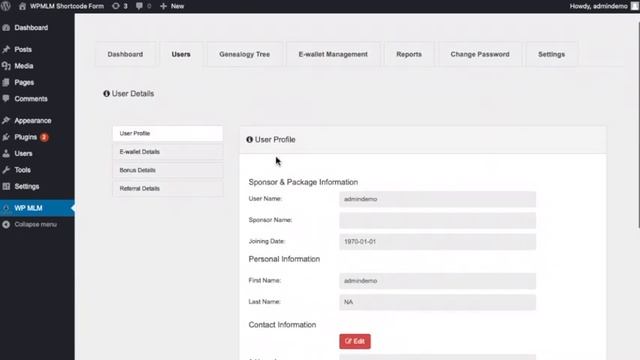Click Collapse menu link
The image size is (640, 360).
click(x=36, y=224)
